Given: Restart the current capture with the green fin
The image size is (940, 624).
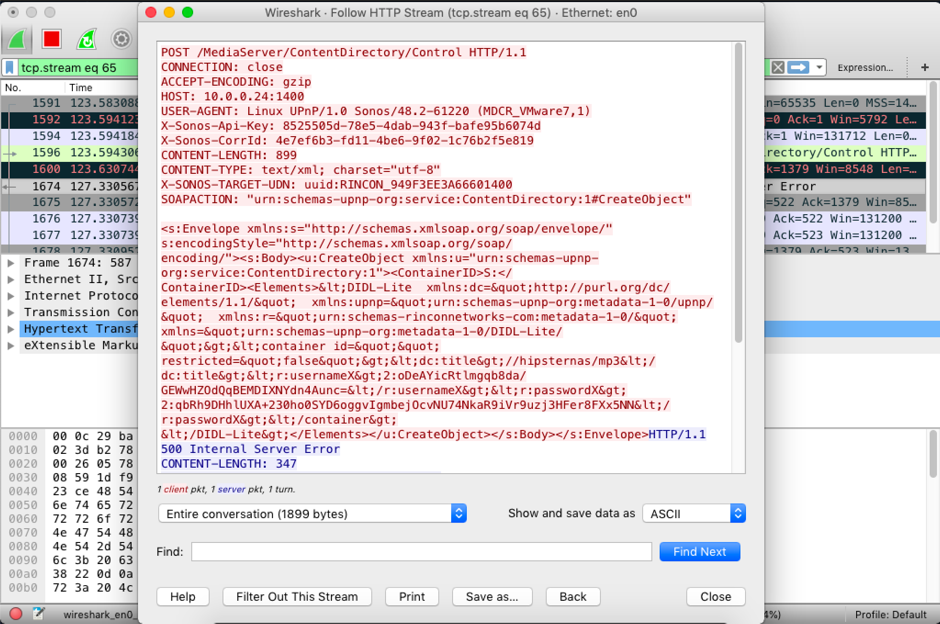Looking at the screenshot, I should (87, 40).
